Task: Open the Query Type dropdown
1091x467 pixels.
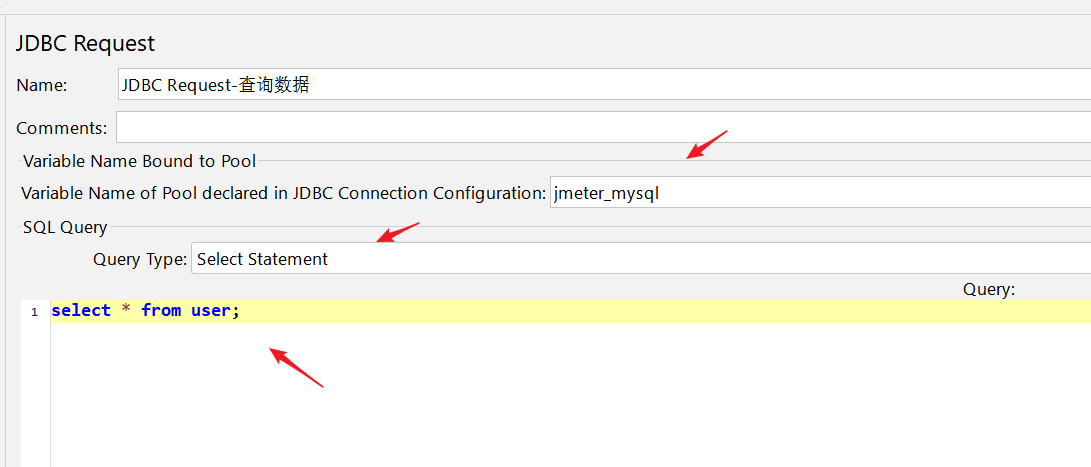Action: point(640,259)
